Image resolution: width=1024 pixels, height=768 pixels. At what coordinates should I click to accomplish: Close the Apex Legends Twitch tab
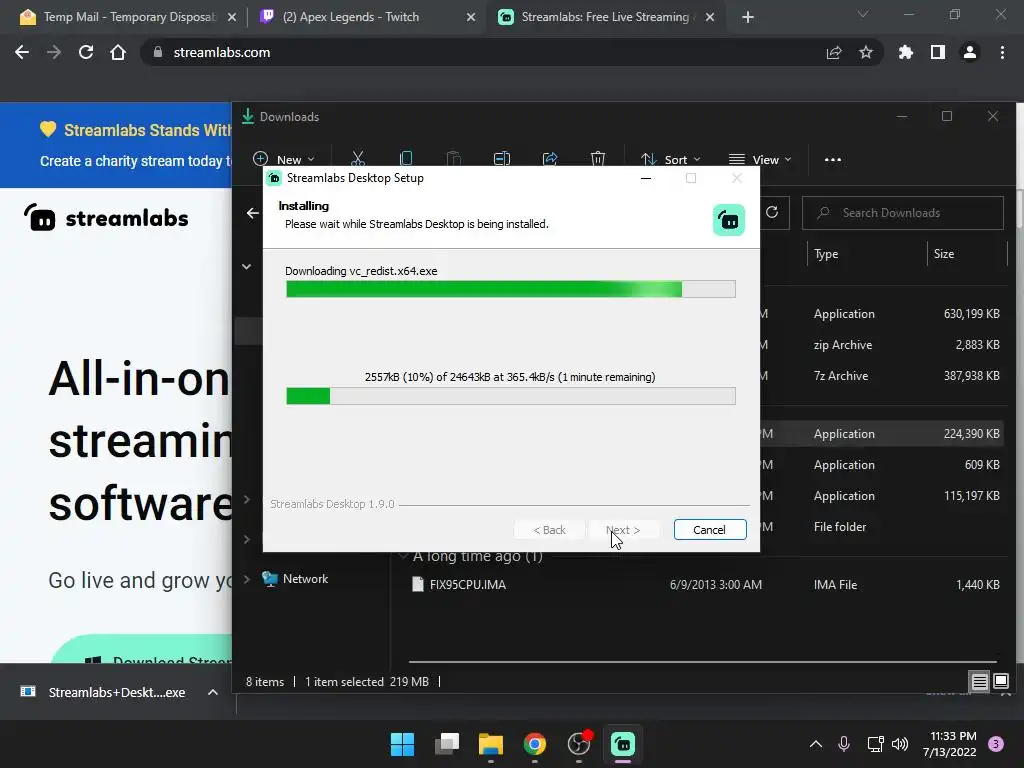[x=471, y=18]
